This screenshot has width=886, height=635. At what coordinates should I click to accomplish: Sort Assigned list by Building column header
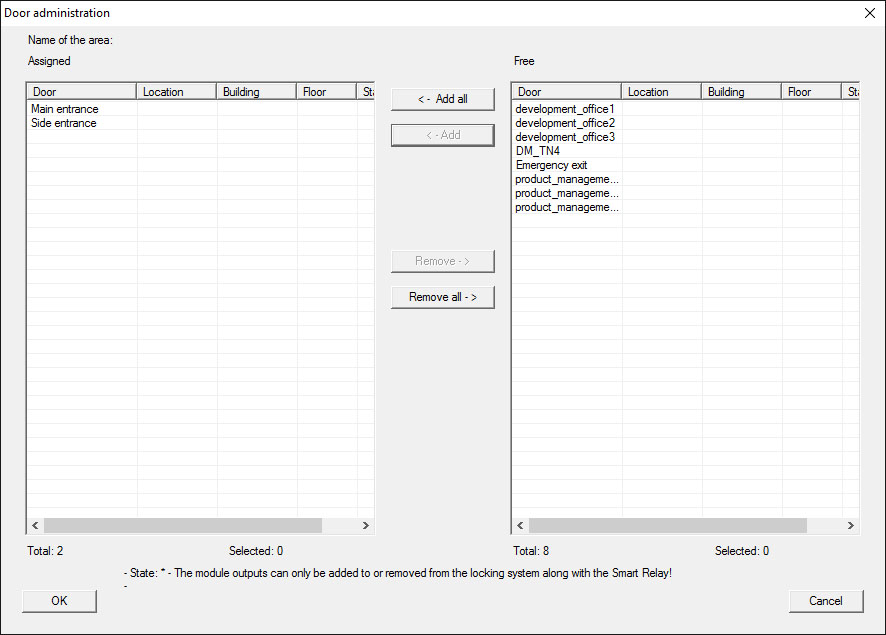[256, 92]
